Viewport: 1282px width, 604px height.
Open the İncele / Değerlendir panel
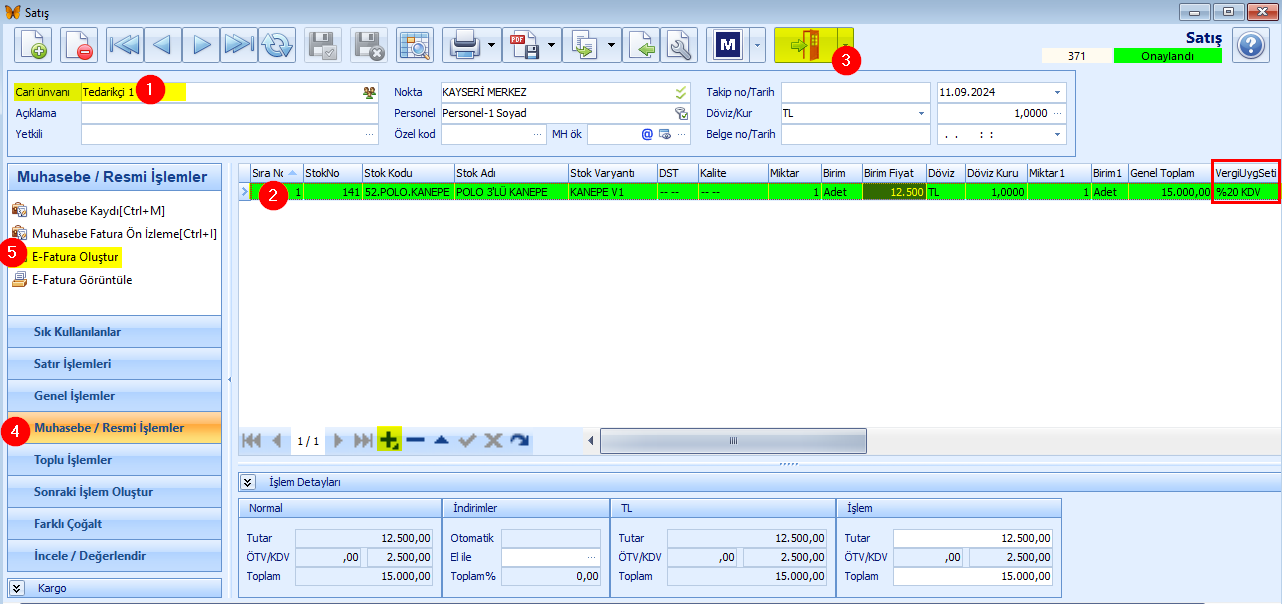114,556
